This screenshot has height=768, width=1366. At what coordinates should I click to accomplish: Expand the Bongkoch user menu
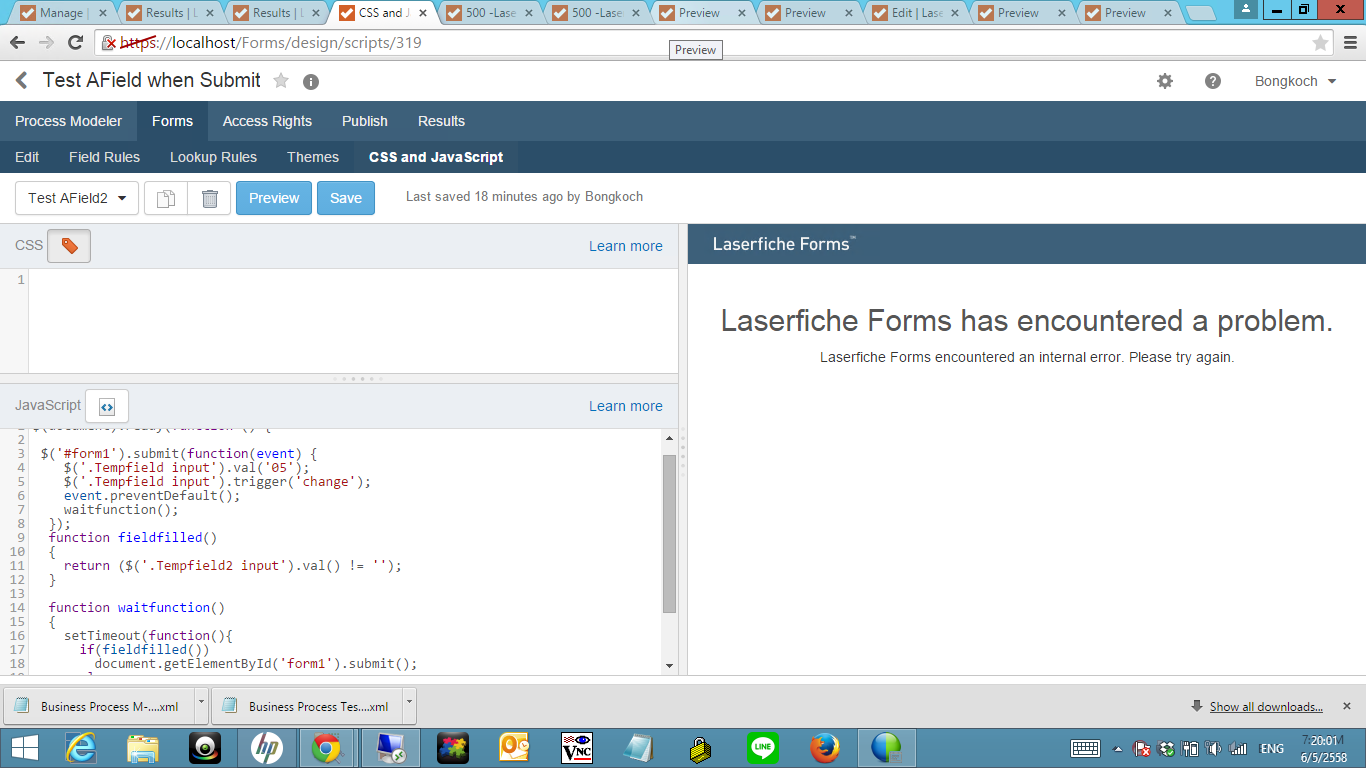click(1295, 81)
